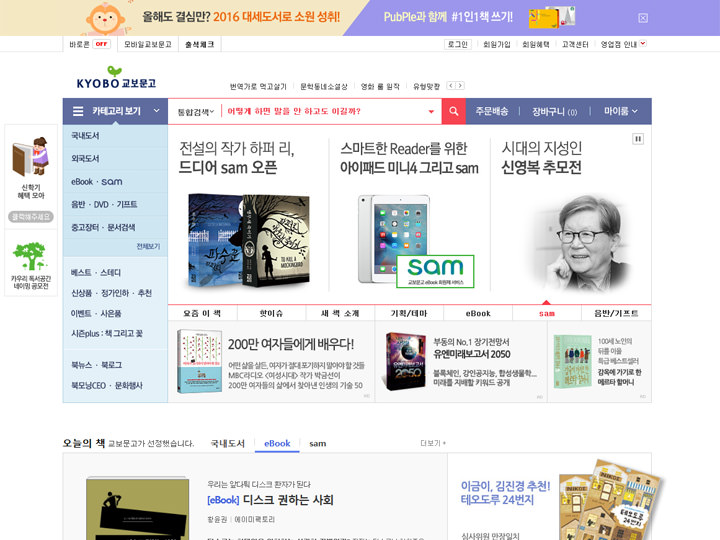
Task: Open 모바일교보문고 link
Action: (x=147, y=44)
